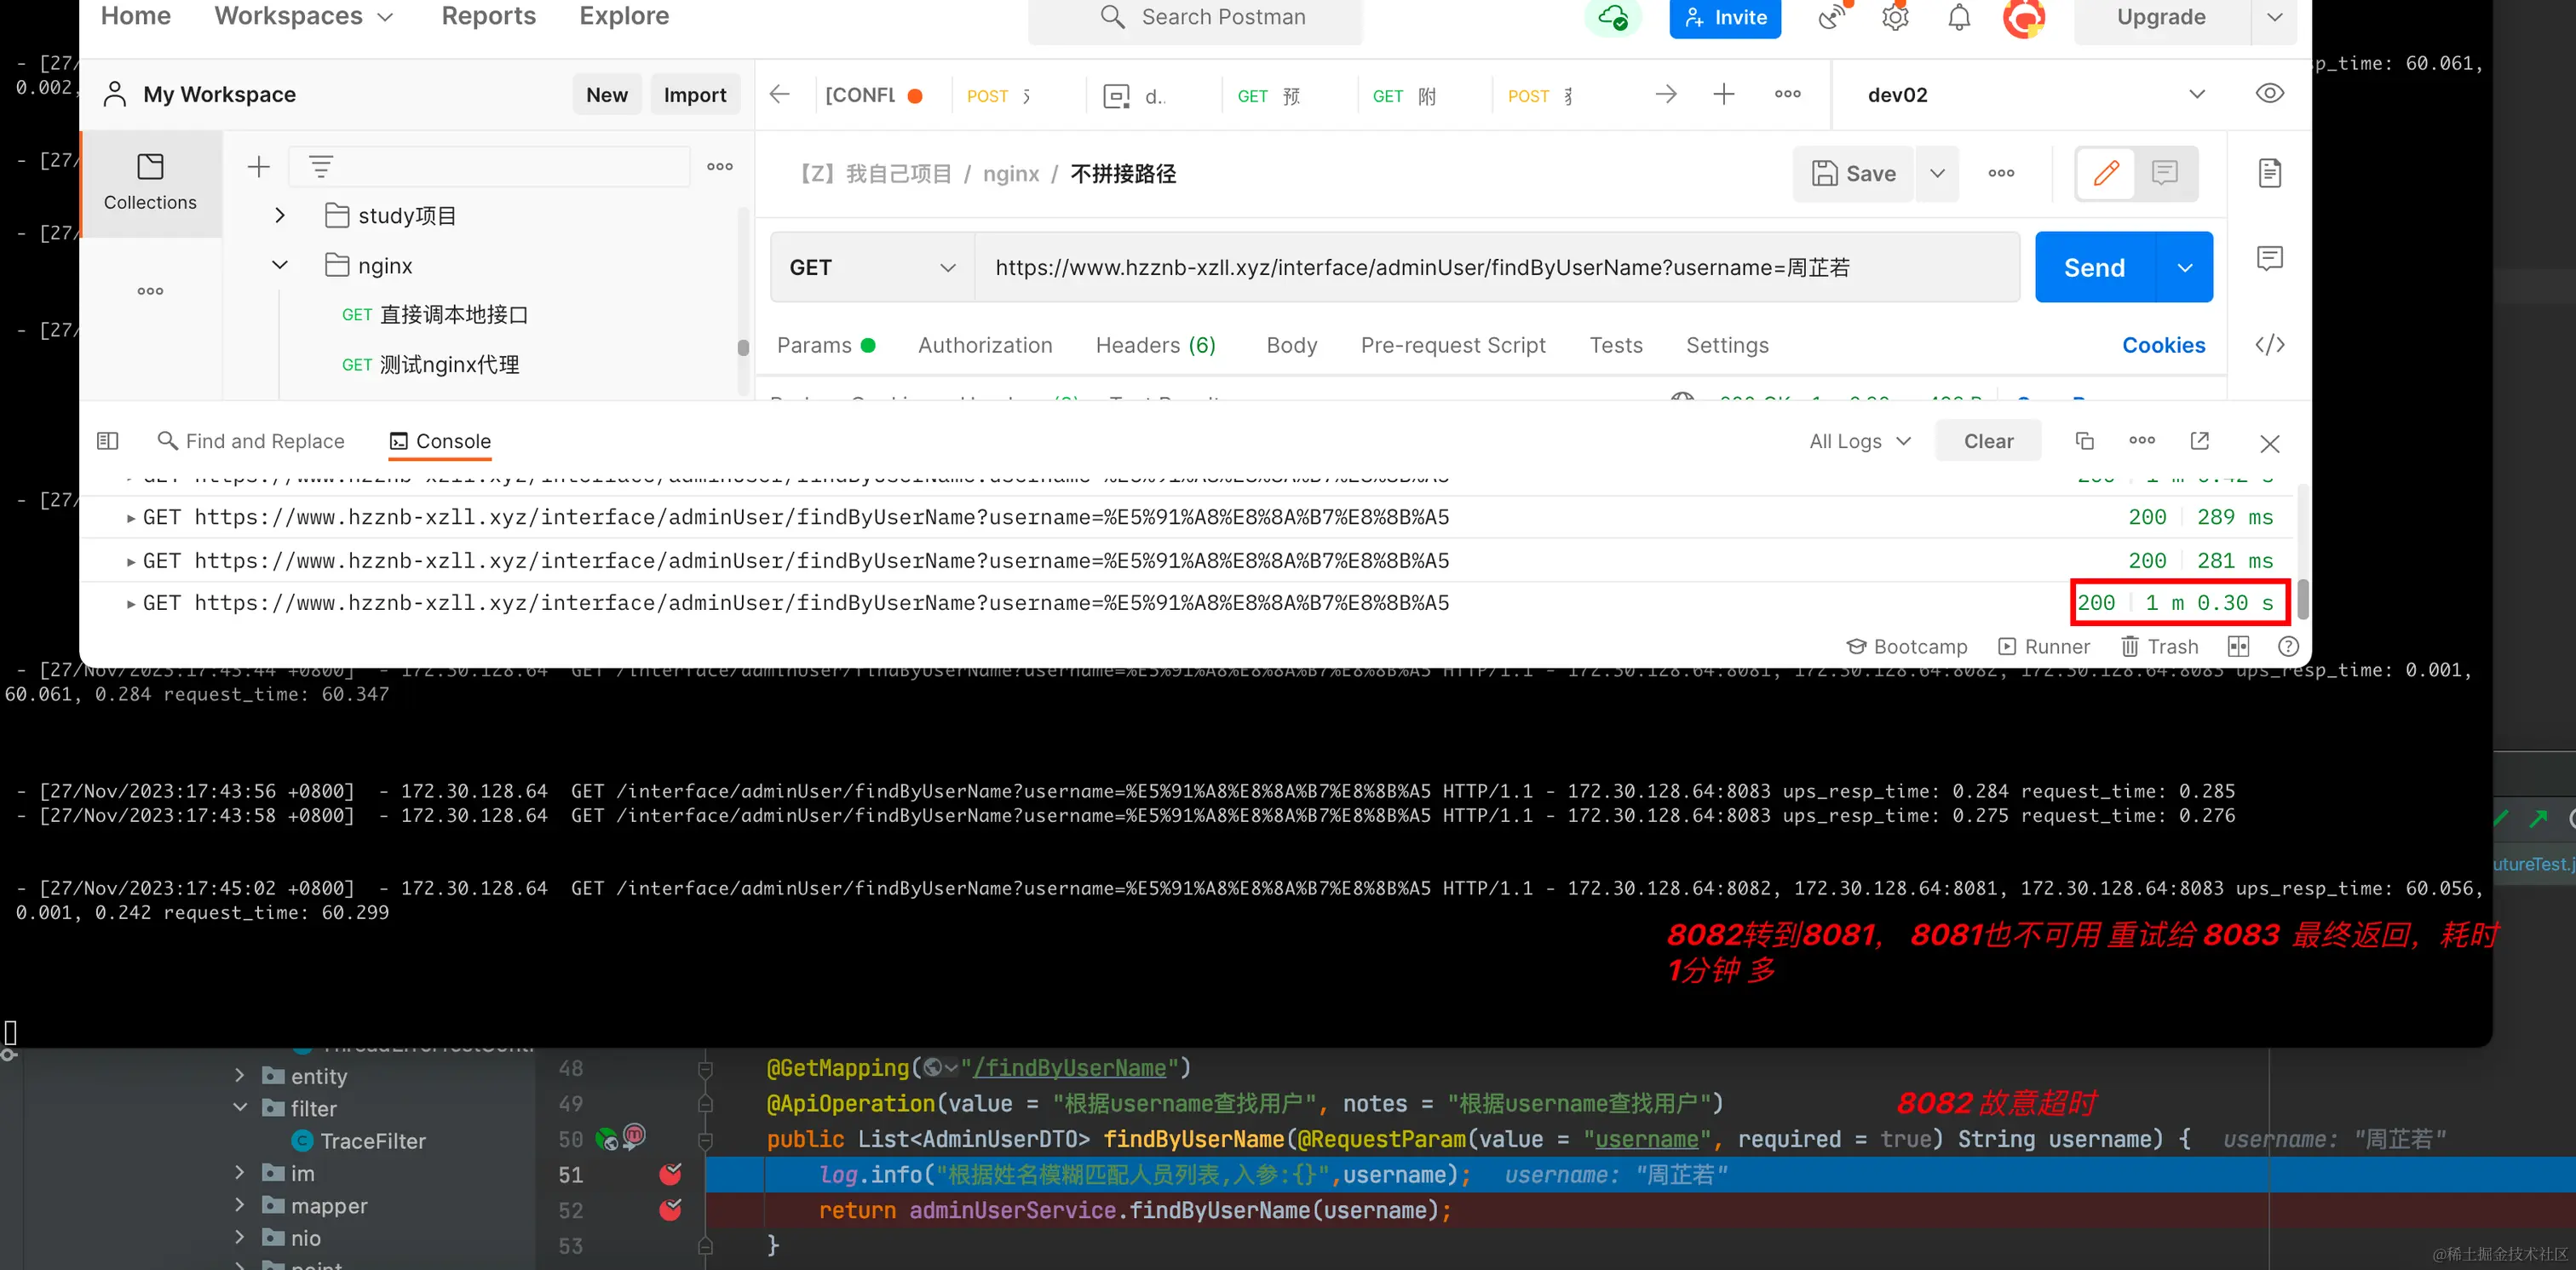2576x1270 pixels.
Task: Open the satellite capture requests icon
Action: coord(1832,17)
